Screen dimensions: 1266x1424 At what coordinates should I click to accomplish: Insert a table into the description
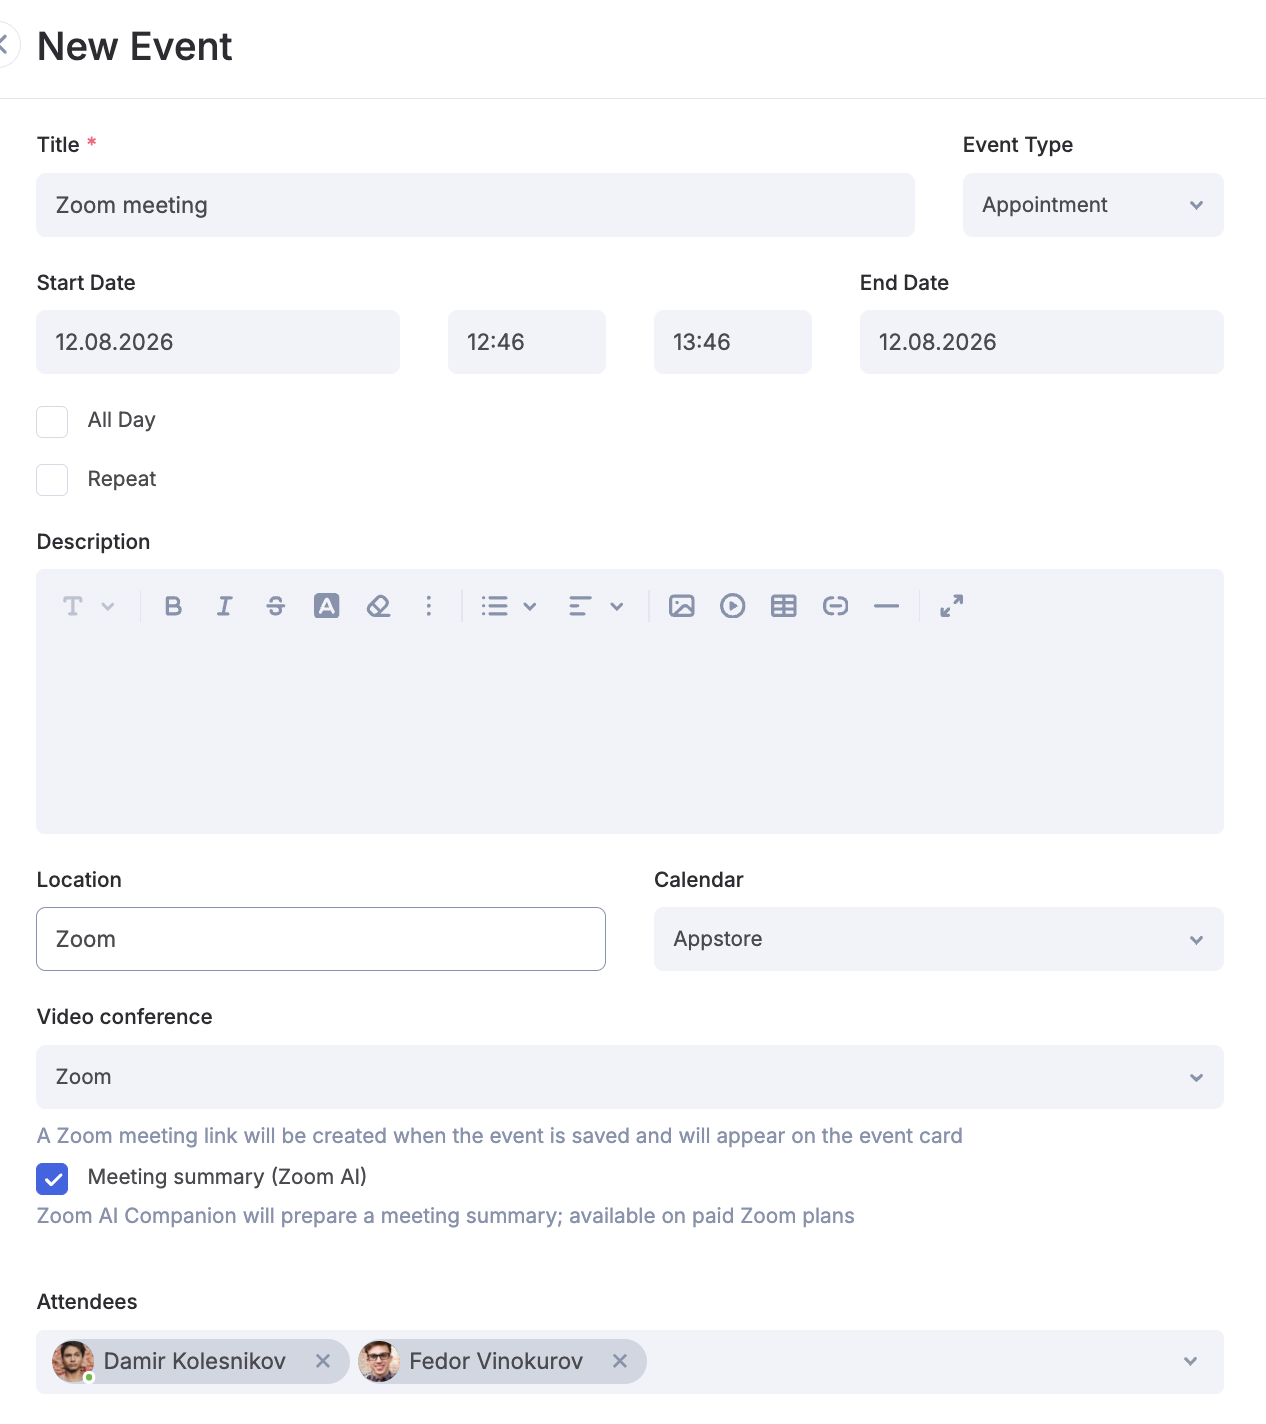784,606
